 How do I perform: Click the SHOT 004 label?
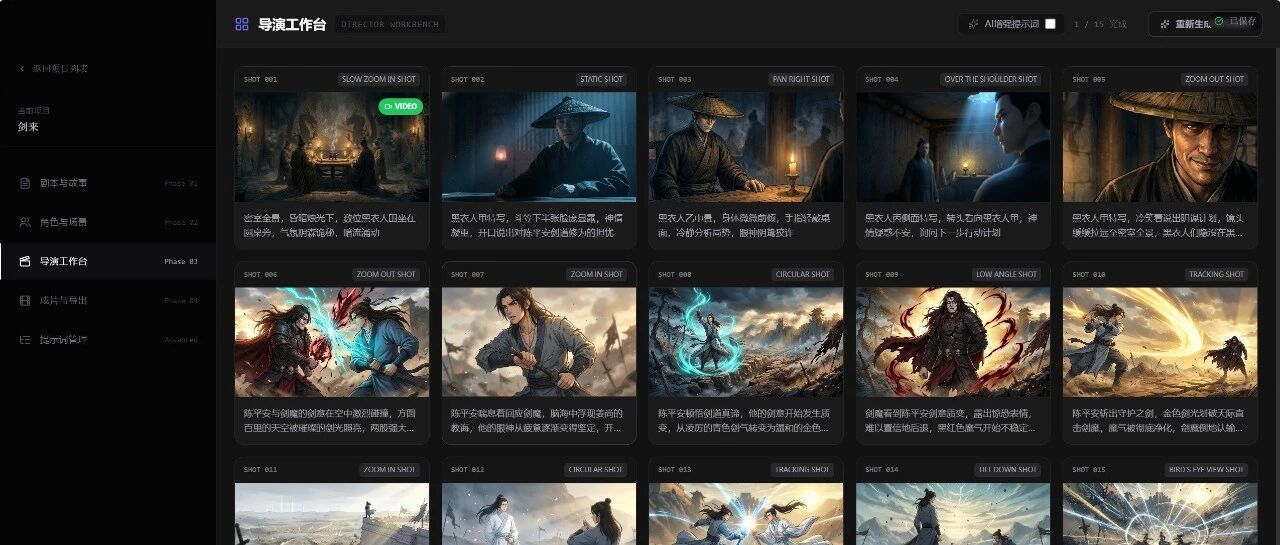pyautogui.click(x=881, y=79)
